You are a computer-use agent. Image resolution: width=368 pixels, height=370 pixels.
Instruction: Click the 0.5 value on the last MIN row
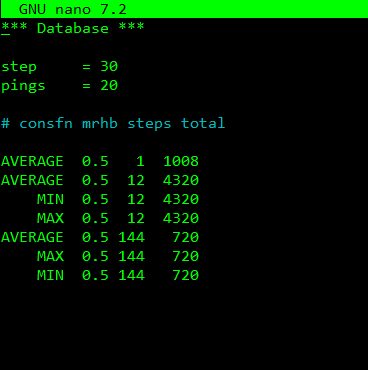(x=95, y=275)
